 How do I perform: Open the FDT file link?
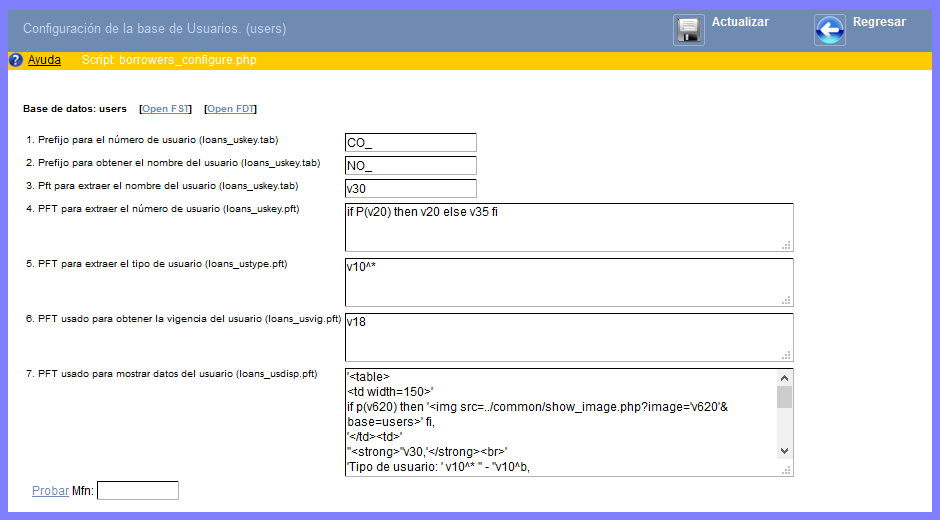pos(231,109)
